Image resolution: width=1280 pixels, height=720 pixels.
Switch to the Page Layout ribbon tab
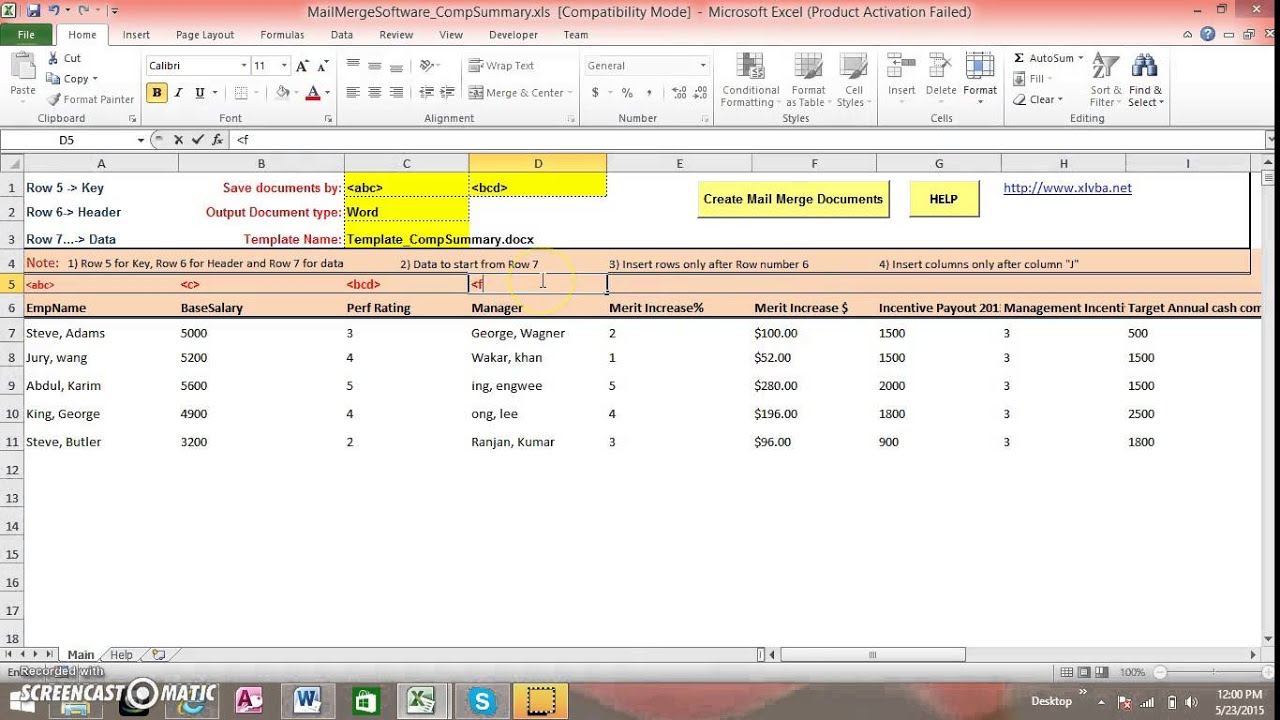coord(205,35)
